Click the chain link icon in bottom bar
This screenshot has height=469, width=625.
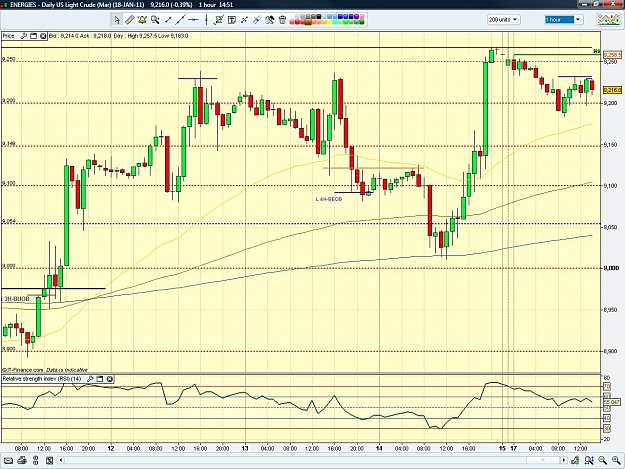pos(35,461)
